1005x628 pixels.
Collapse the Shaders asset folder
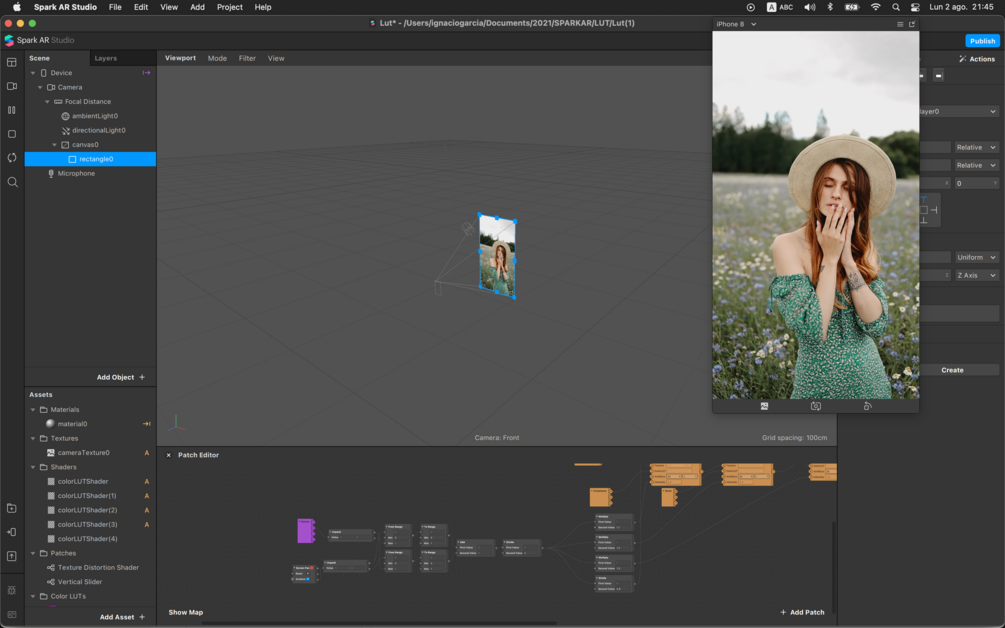coord(33,467)
